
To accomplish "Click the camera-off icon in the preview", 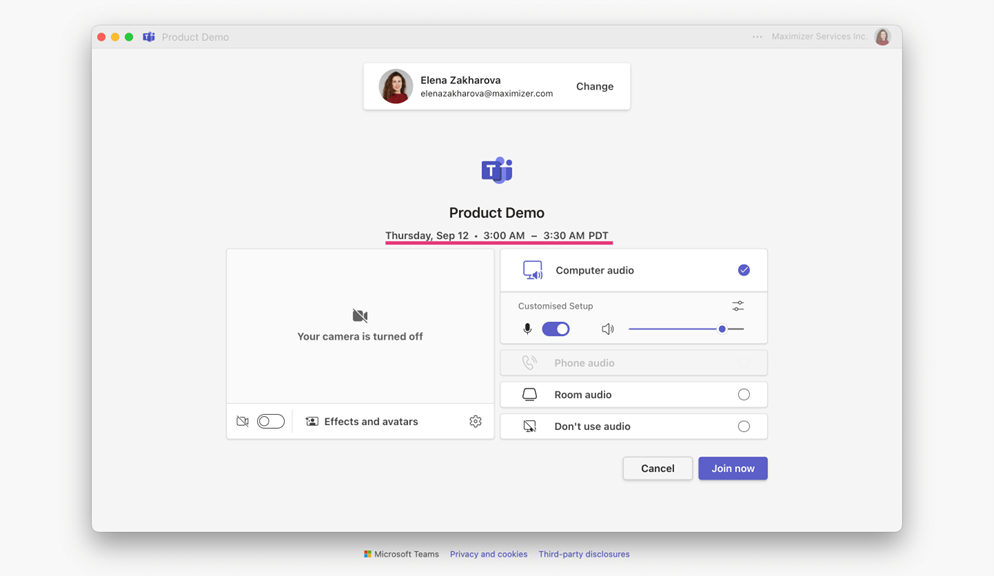I will click(x=360, y=316).
